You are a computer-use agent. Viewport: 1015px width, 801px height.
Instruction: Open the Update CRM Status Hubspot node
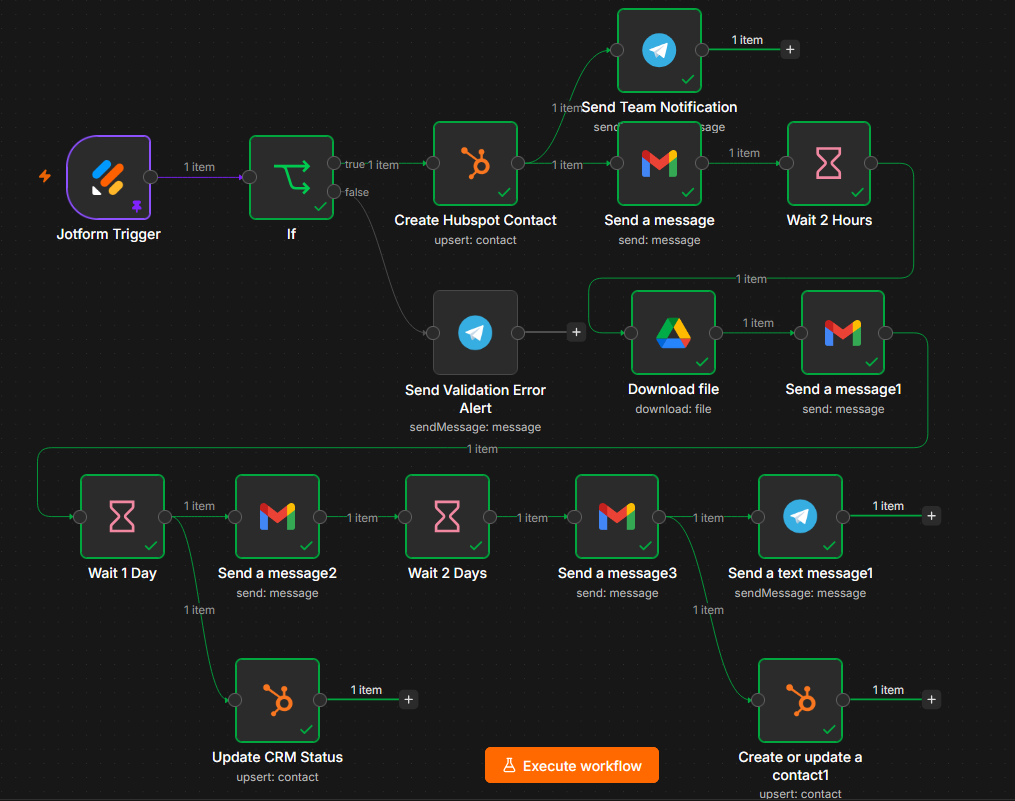277,700
